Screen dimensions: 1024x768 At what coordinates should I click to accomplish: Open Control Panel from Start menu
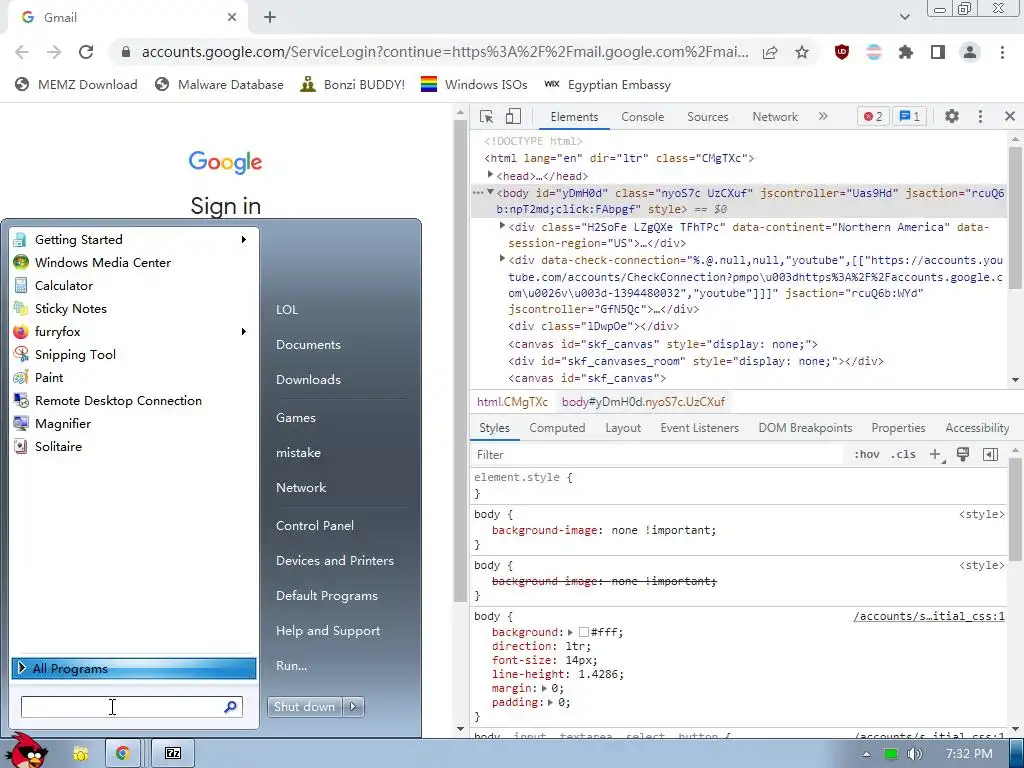pos(315,526)
